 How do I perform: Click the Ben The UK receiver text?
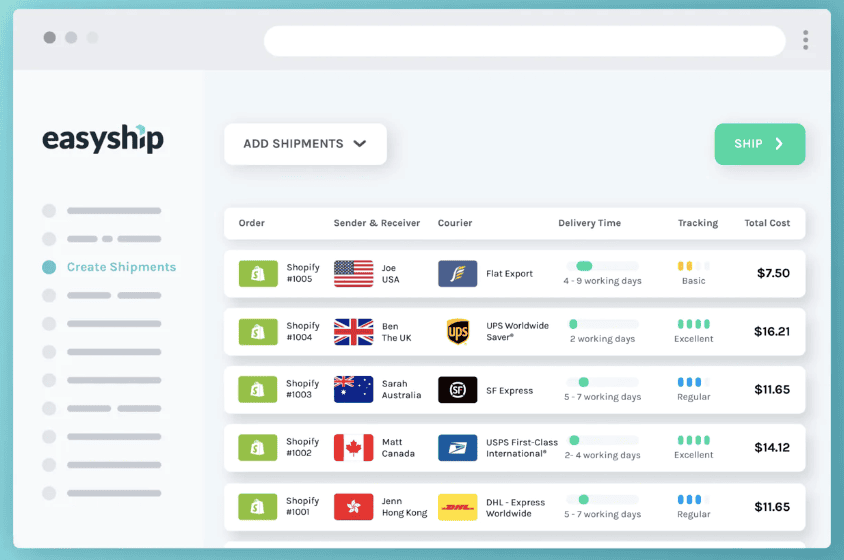click(397, 332)
